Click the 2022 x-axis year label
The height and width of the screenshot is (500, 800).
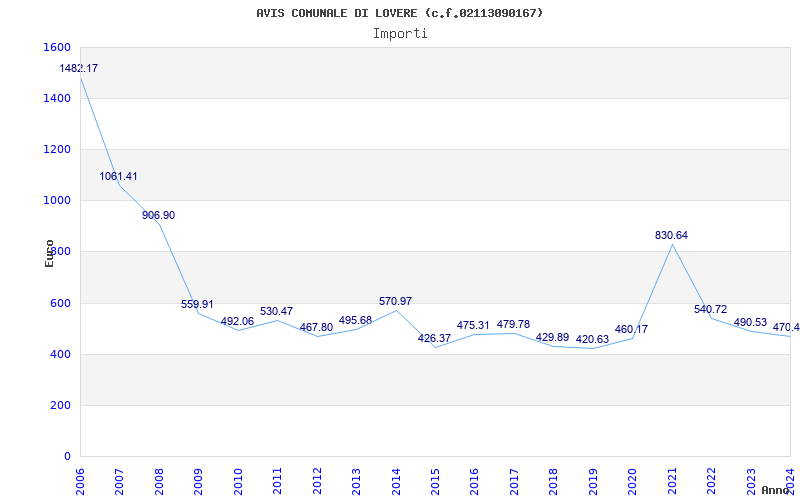[712, 480]
